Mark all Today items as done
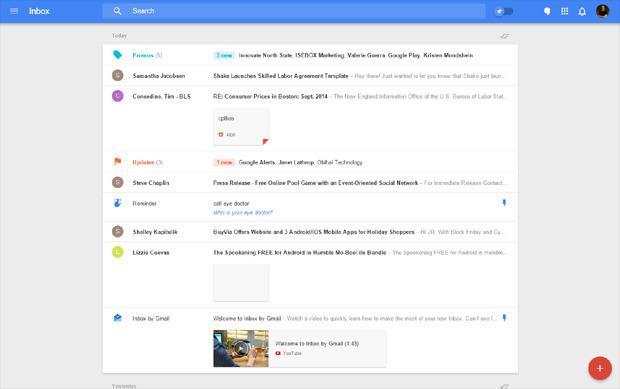Screen dimensions: 620x389 pos(505,36)
